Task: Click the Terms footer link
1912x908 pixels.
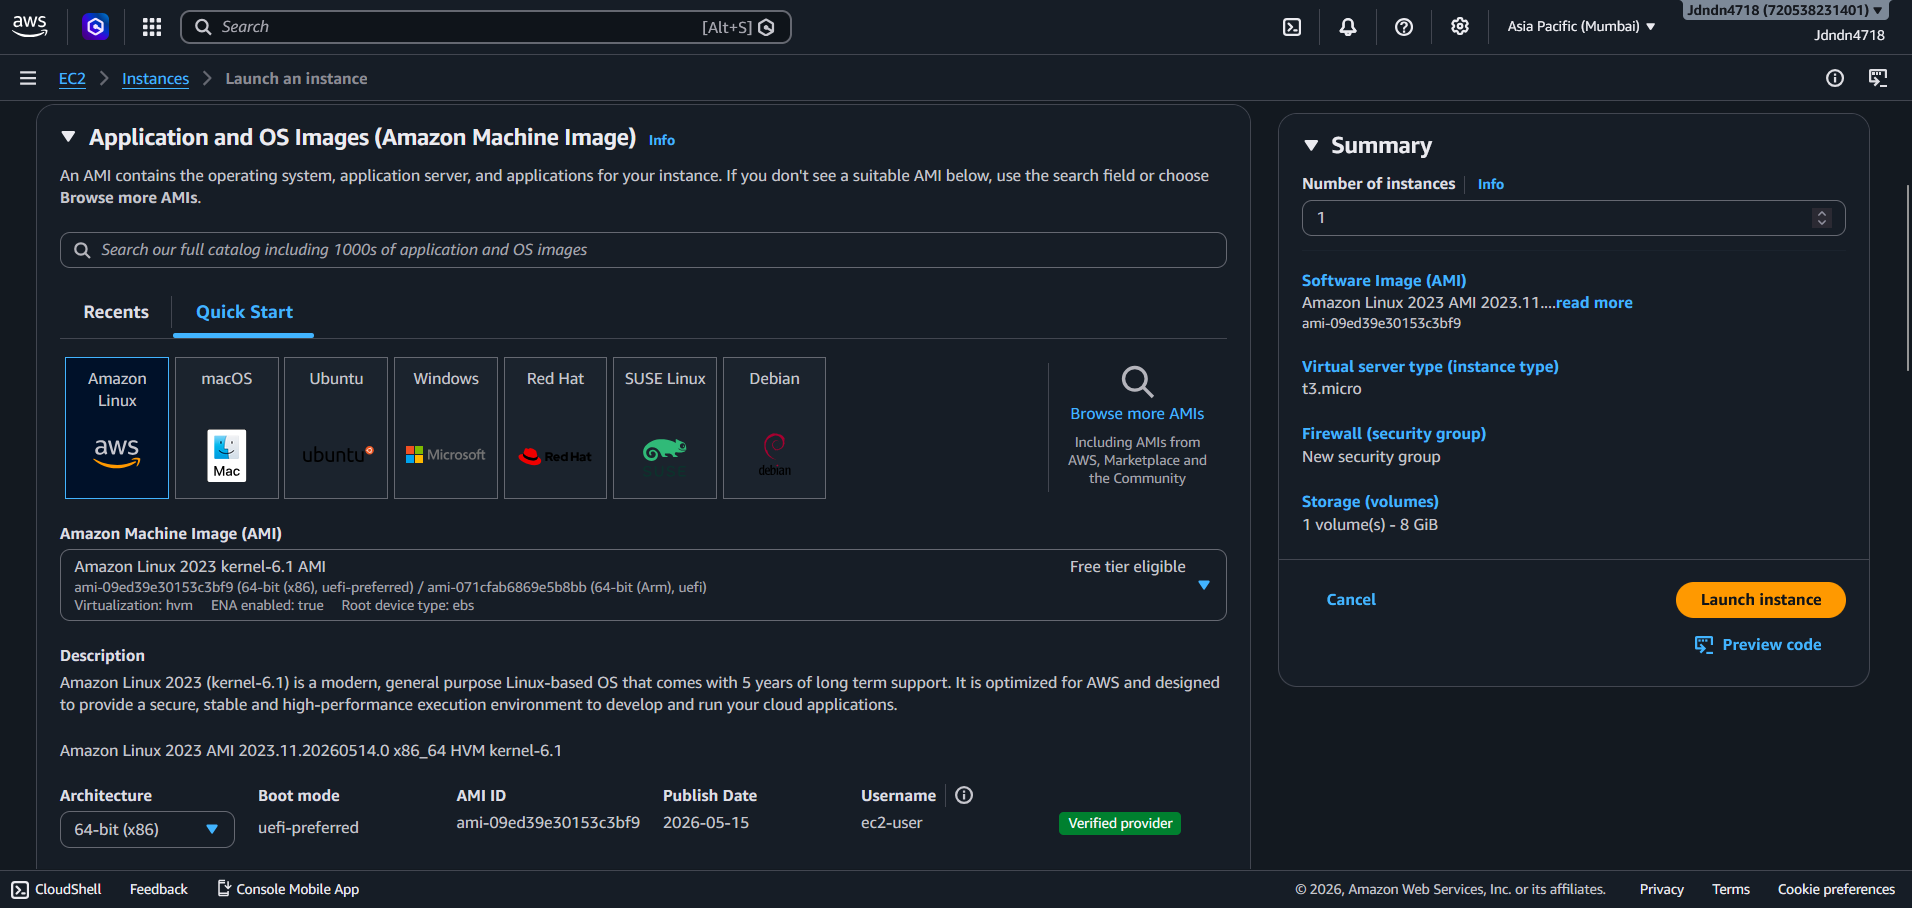Action: click(1731, 889)
